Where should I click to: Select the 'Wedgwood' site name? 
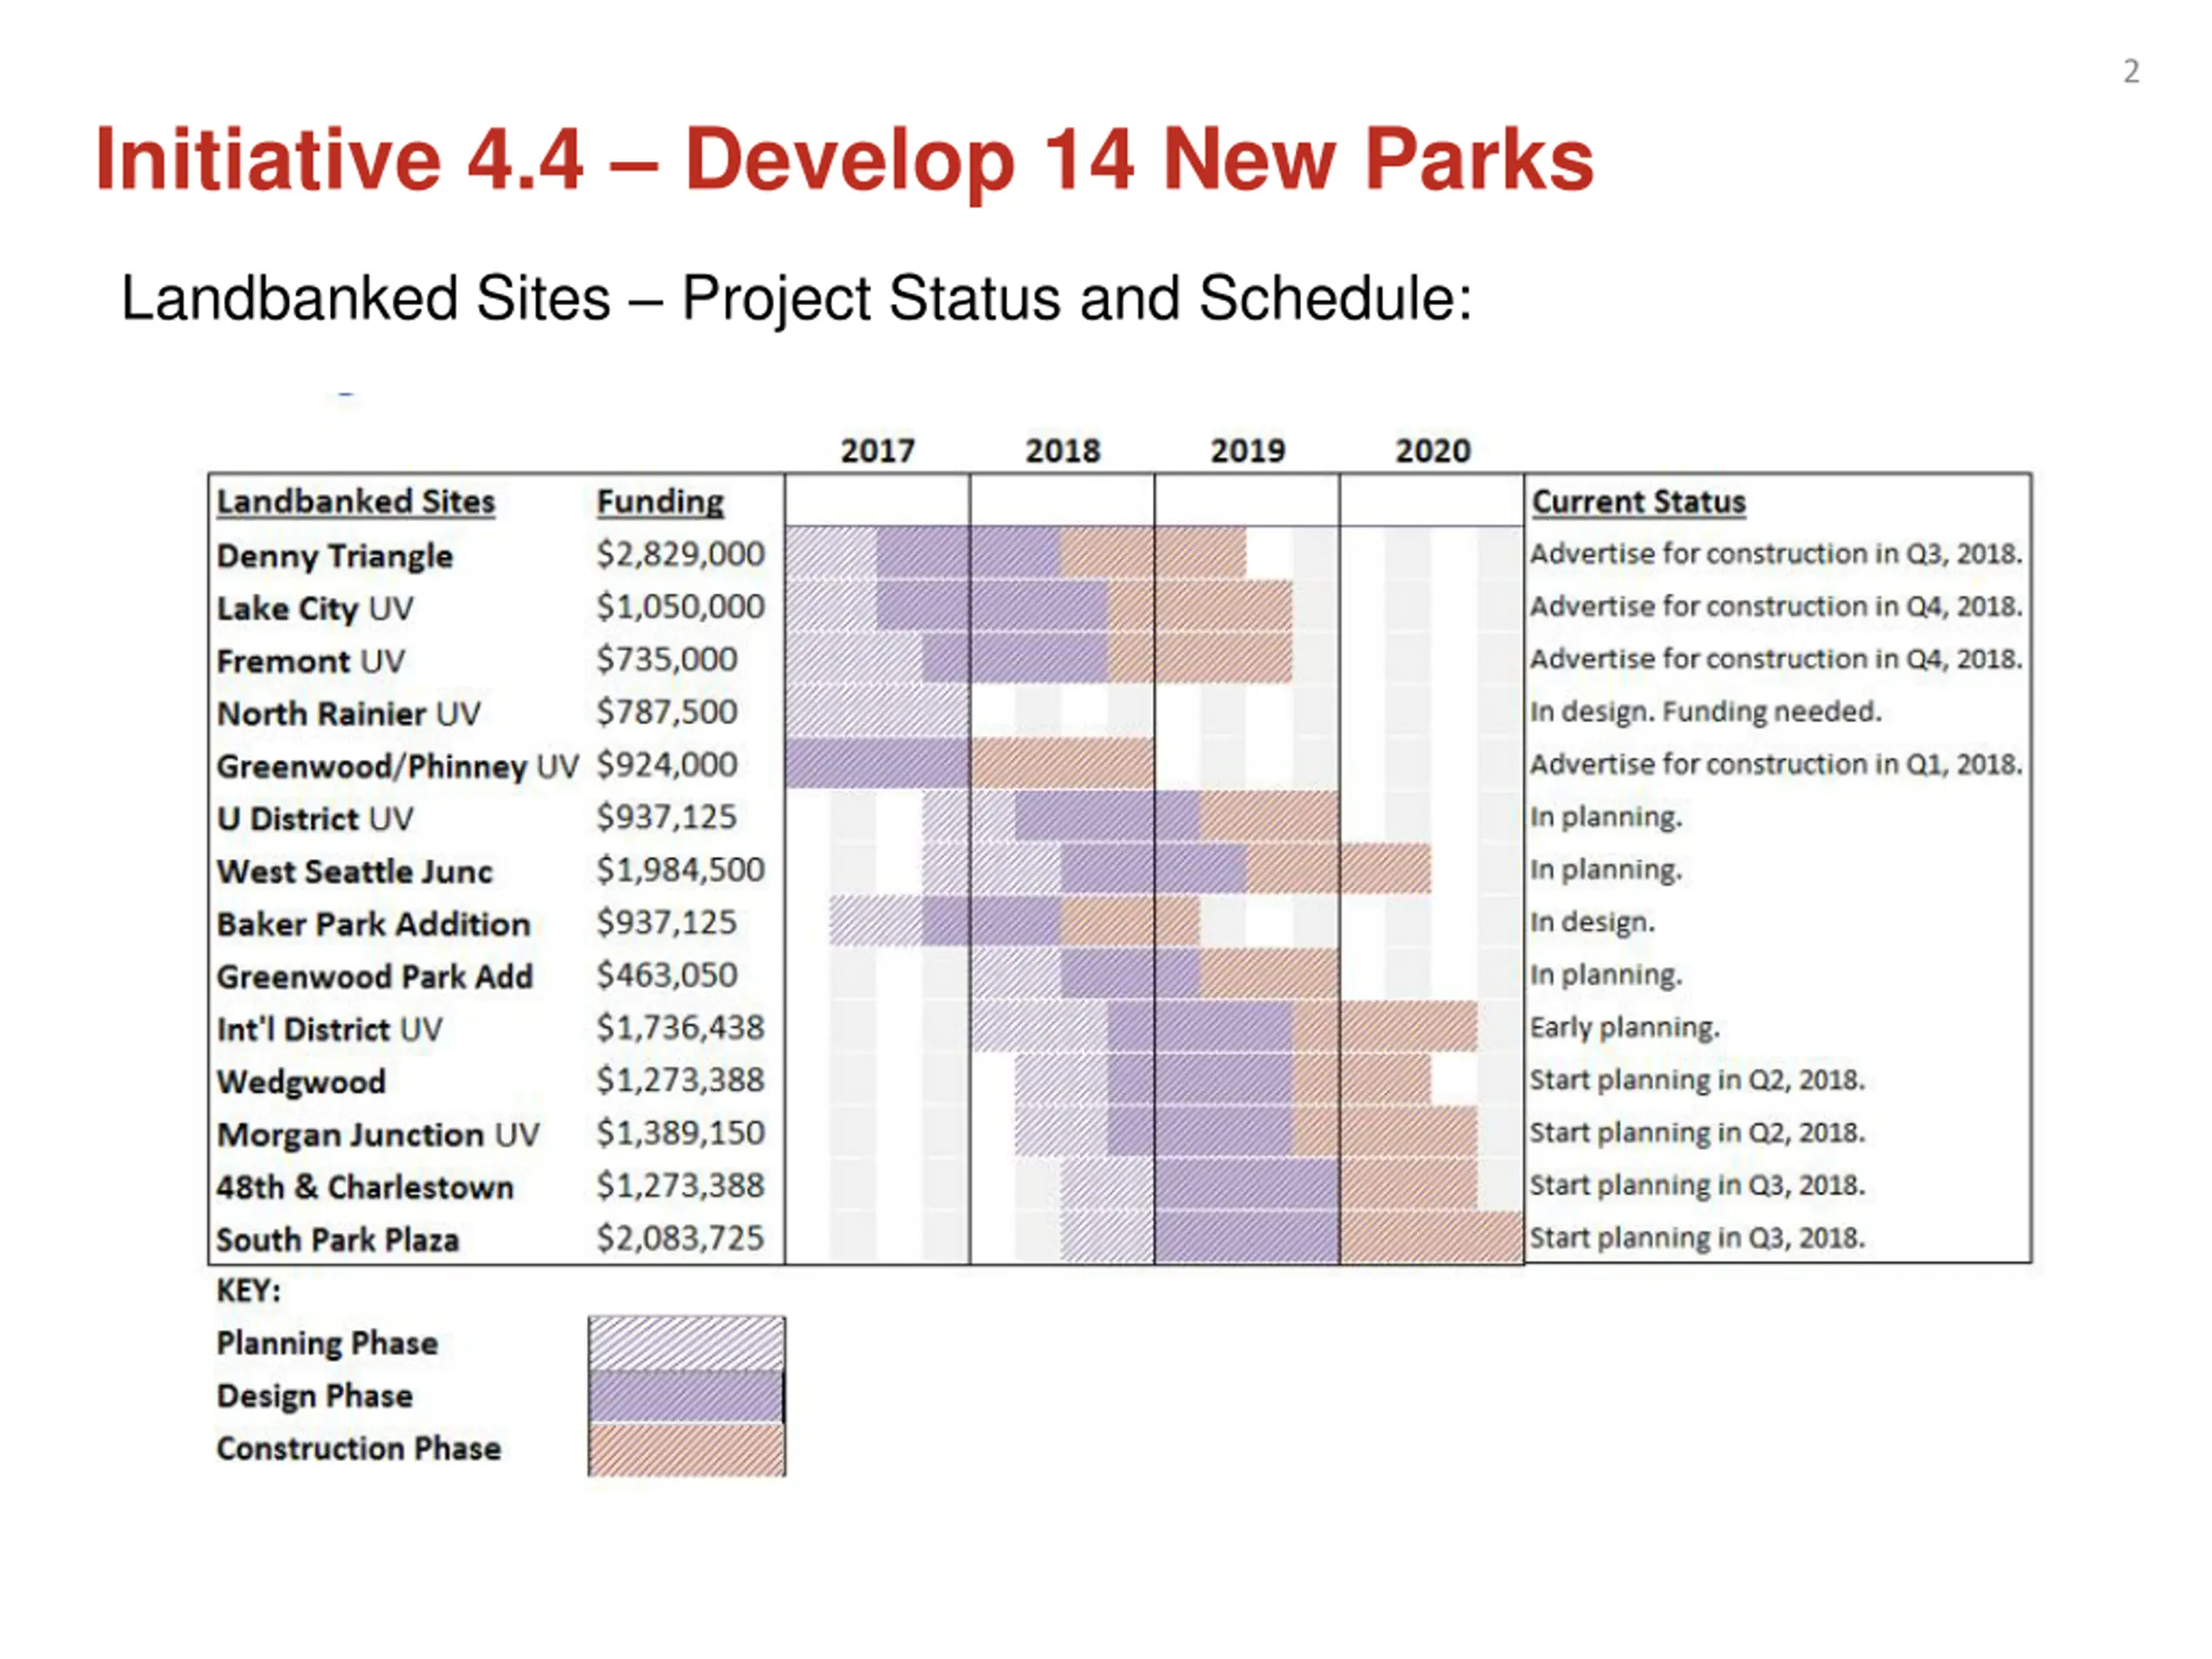point(301,1082)
